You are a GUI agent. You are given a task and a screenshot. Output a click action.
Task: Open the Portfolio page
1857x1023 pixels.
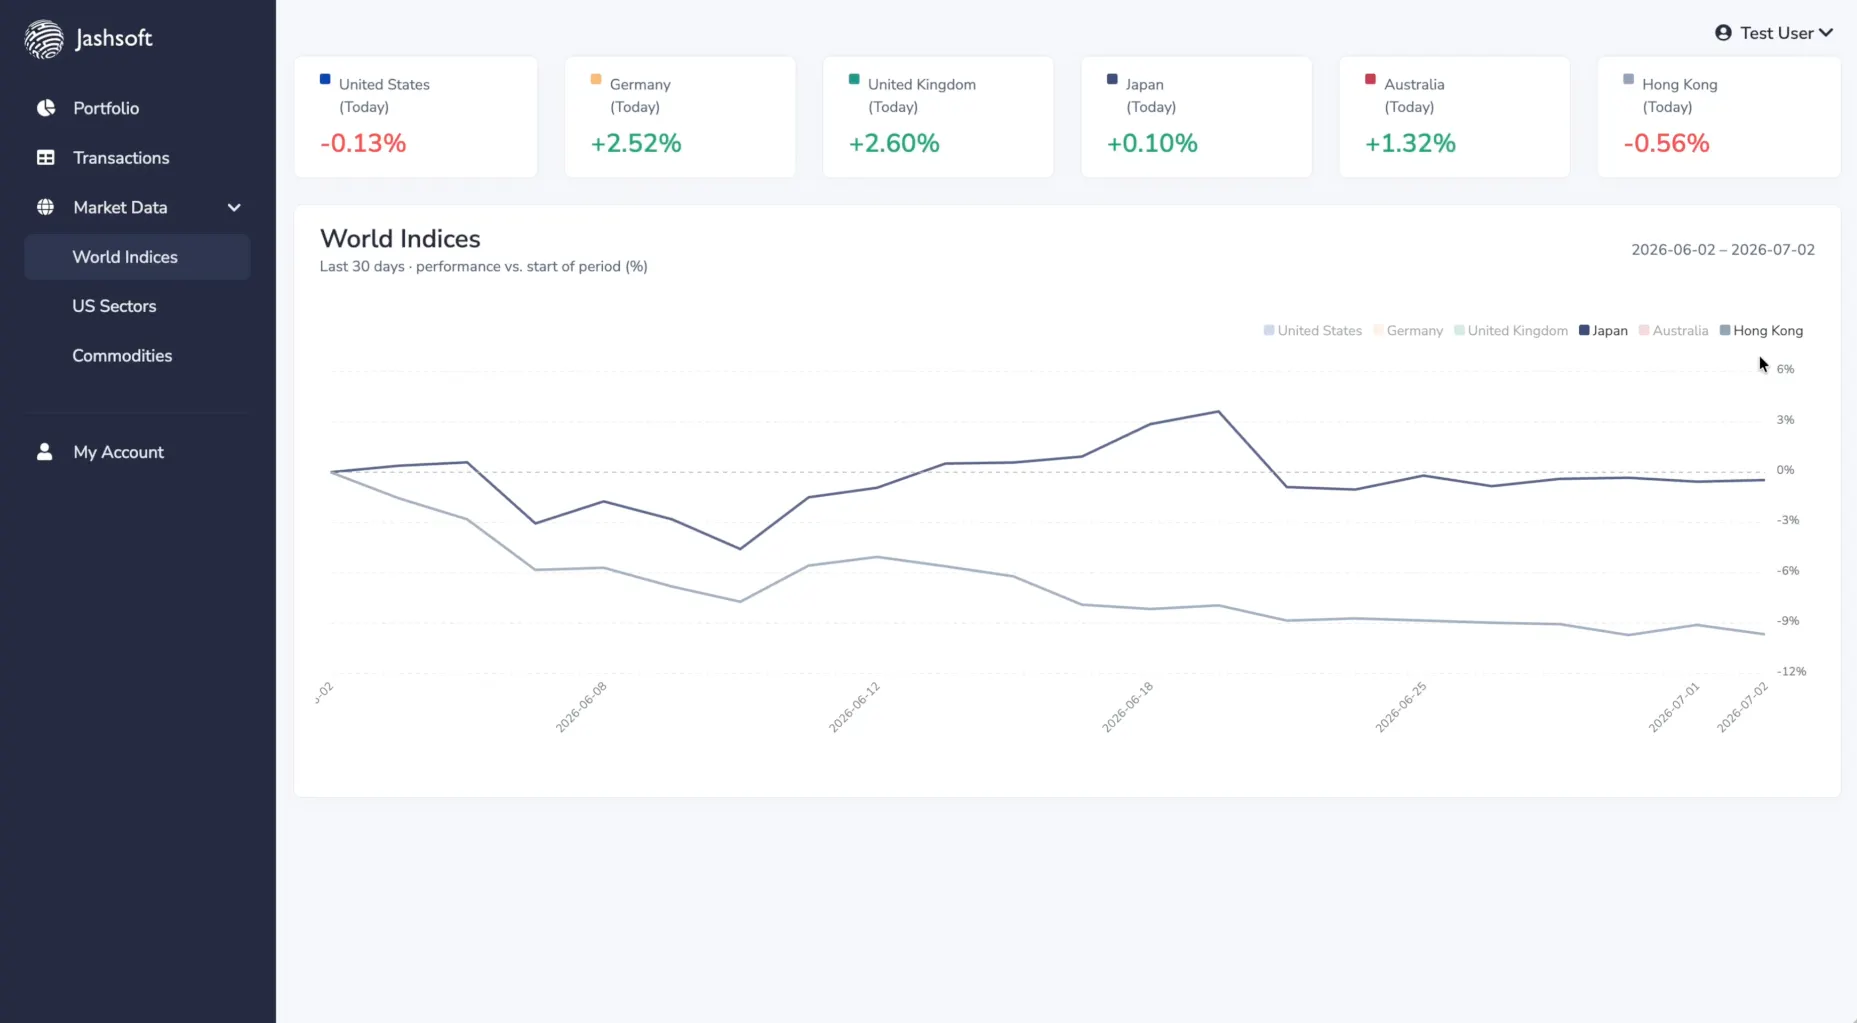[x=106, y=108]
